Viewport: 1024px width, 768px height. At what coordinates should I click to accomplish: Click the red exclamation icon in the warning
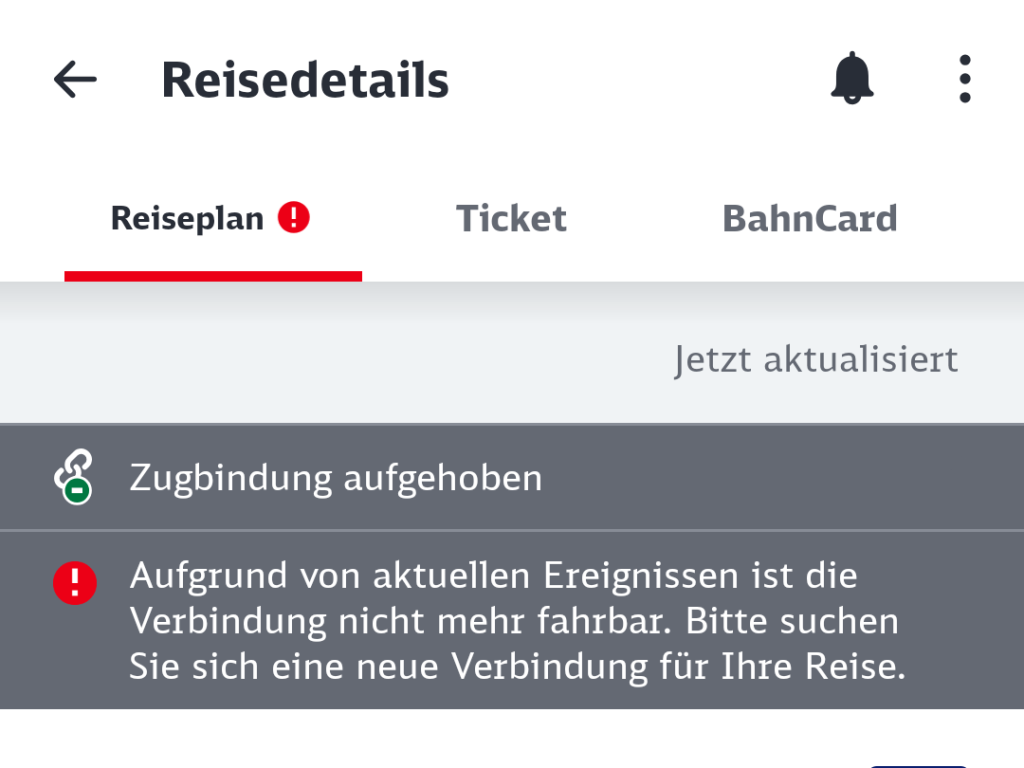[75, 582]
